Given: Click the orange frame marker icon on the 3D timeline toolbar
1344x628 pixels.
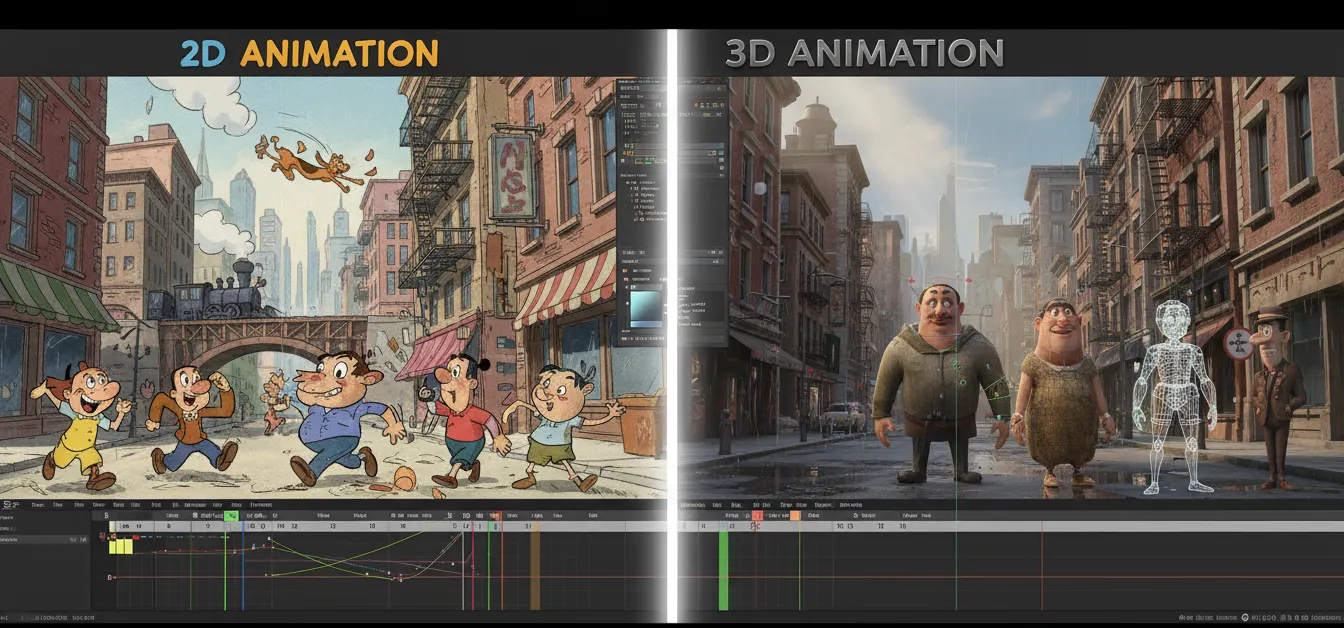Looking at the screenshot, I should coord(793,515).
